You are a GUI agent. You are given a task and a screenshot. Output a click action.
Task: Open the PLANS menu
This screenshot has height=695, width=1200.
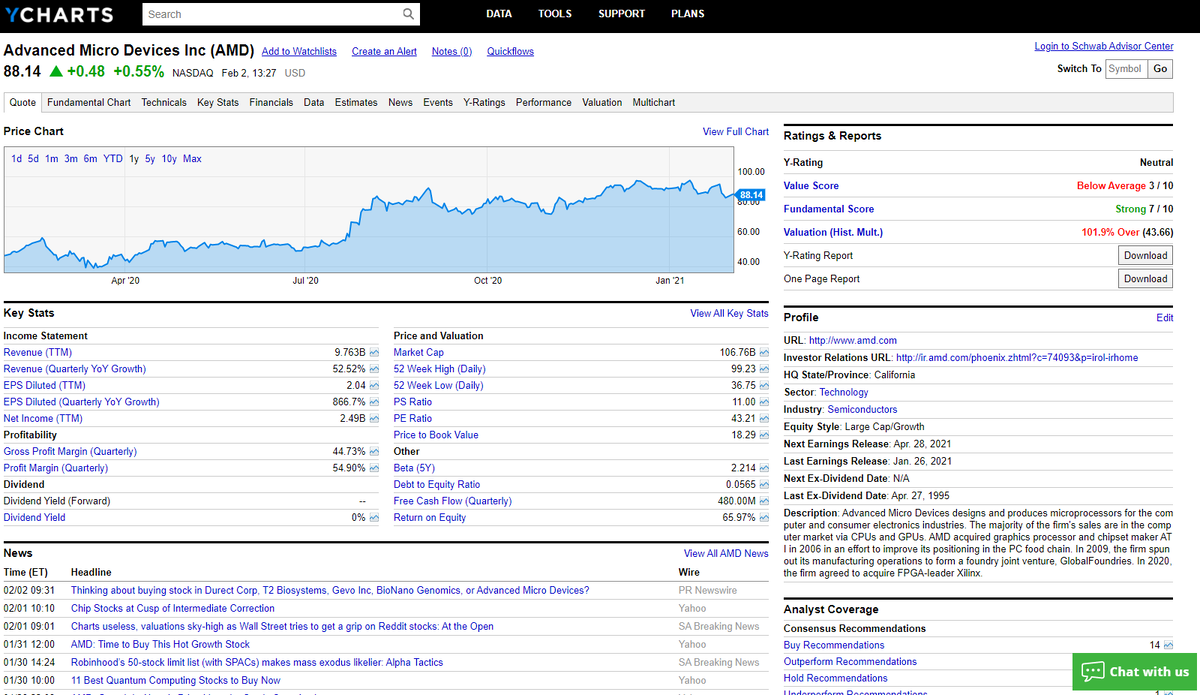pyautogui.click(x=688, y=14)
